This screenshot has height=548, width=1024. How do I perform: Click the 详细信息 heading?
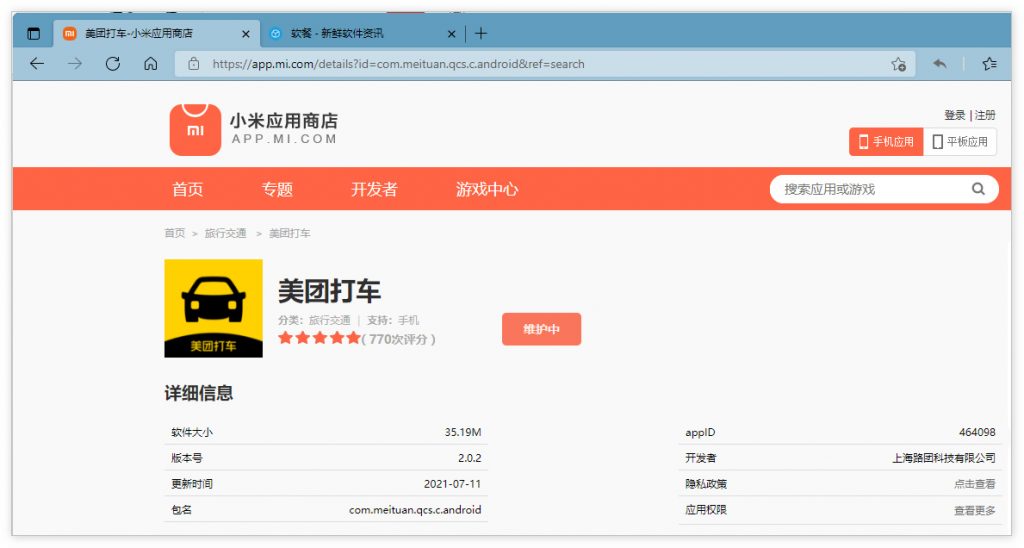pos(199,393)
